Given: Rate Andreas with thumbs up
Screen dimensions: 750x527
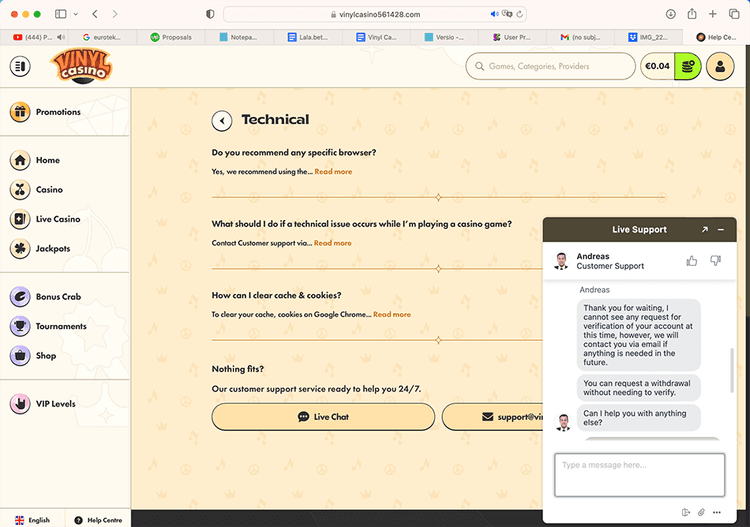Looking at the screenshot, I should [692, 261].
